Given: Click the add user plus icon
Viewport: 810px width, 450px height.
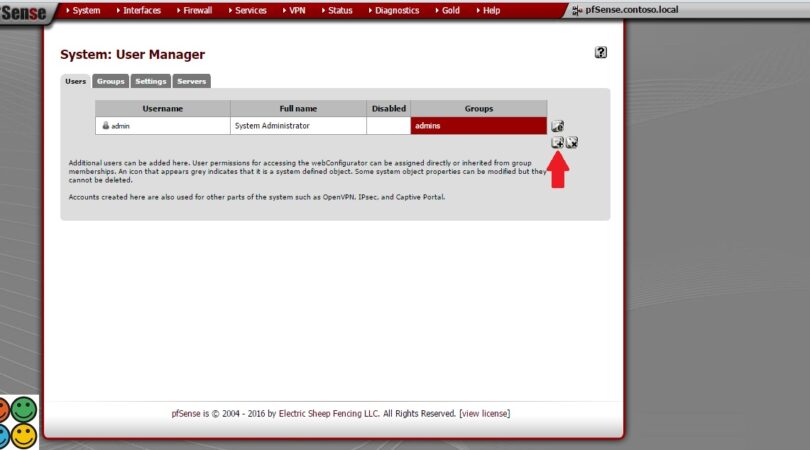Looking at the screenshot, I should [x=557, y=142].
